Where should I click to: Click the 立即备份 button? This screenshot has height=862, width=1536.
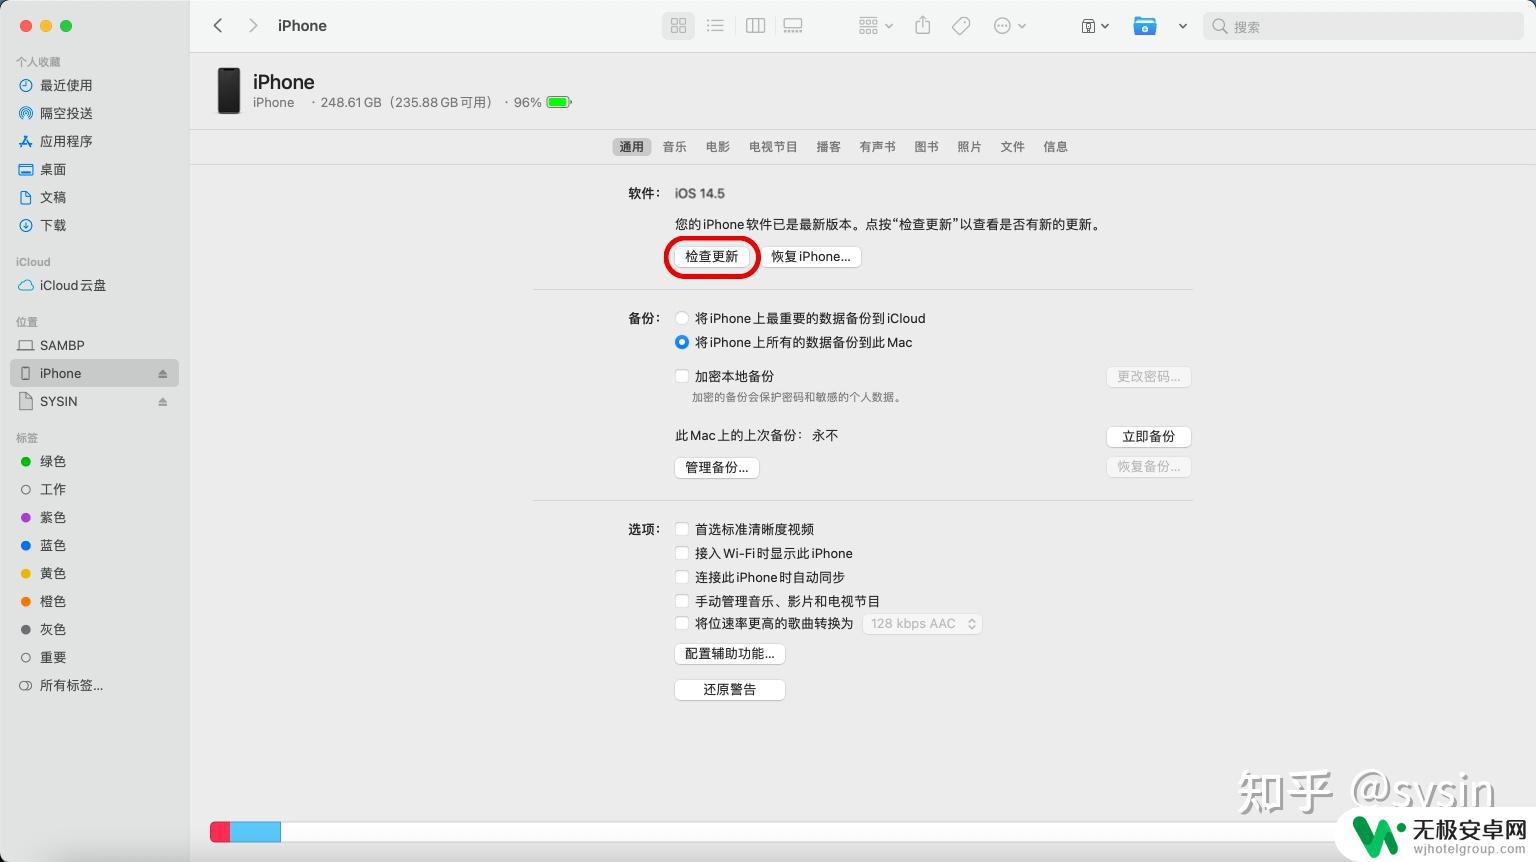click(x=1148, y=437)
